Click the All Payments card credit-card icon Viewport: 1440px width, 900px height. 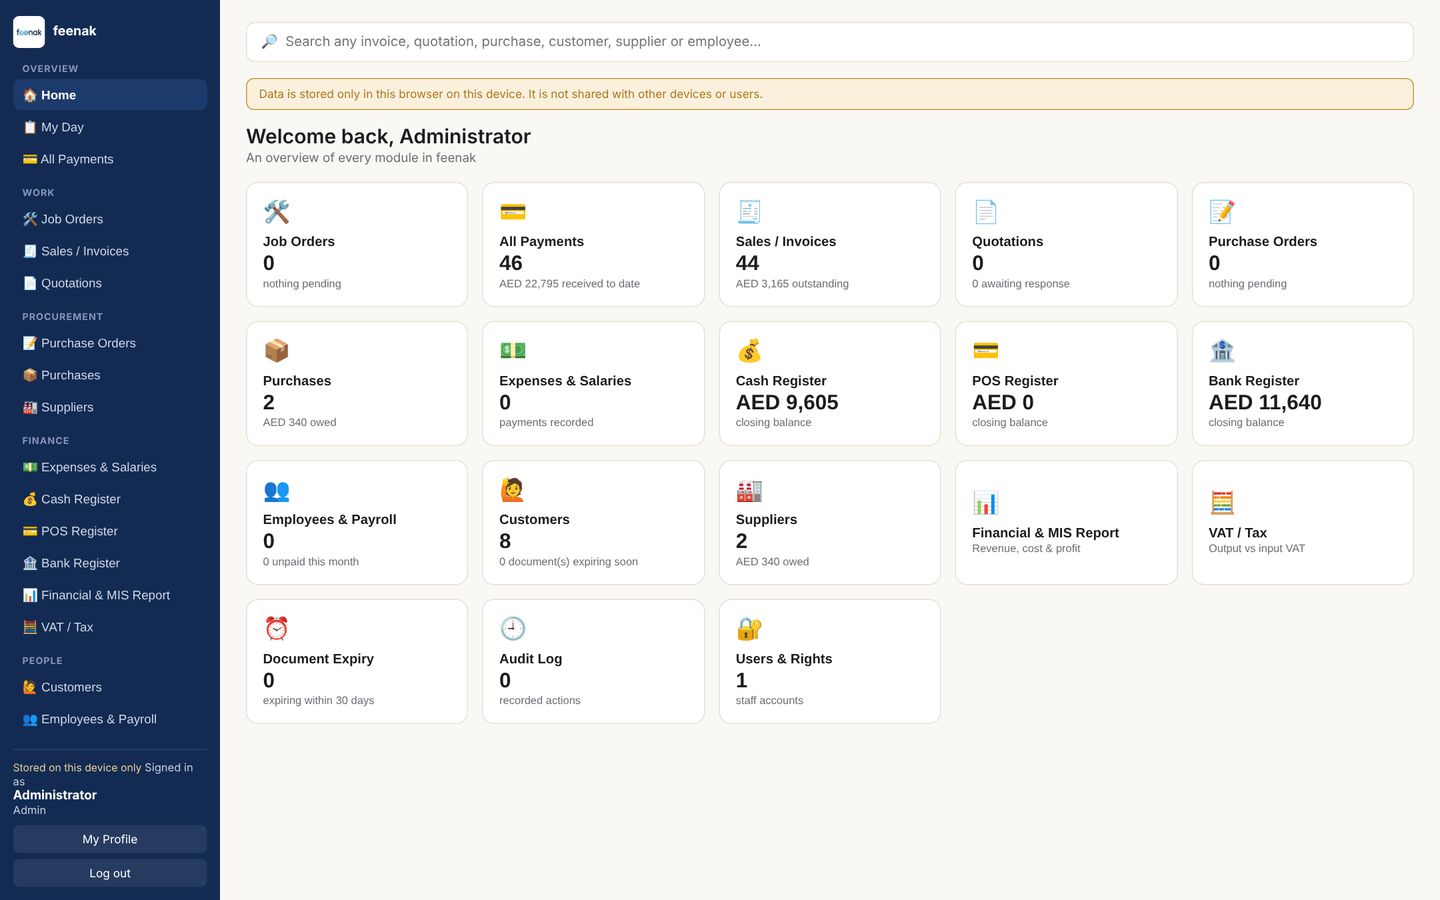512,212
